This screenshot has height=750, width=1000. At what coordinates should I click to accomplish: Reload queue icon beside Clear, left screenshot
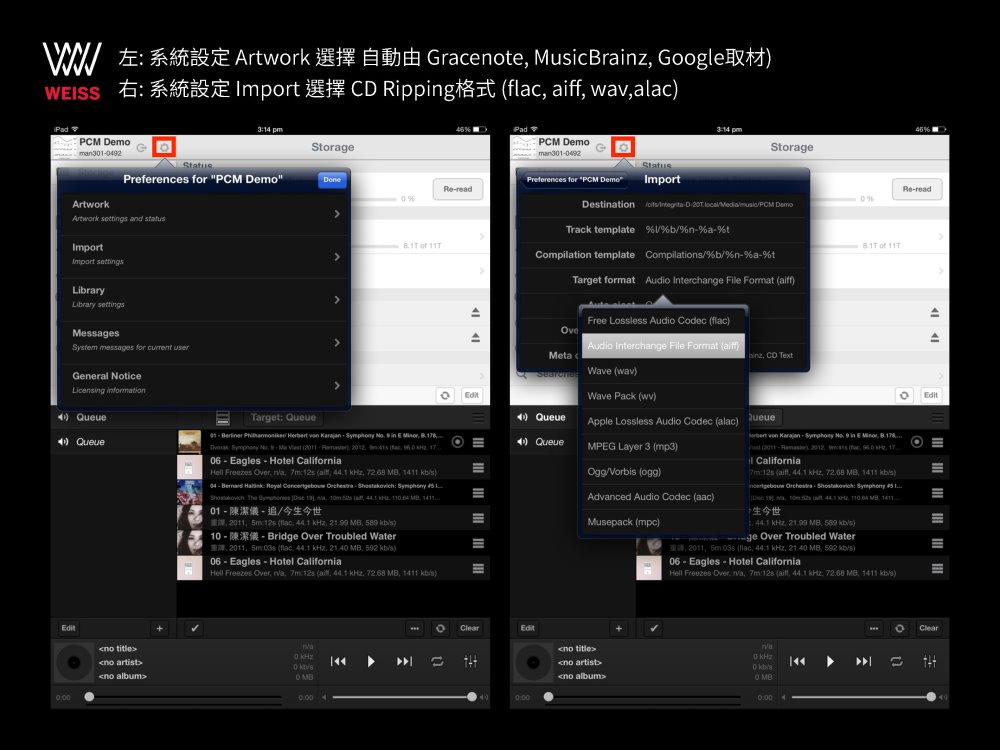pos(440,628)
